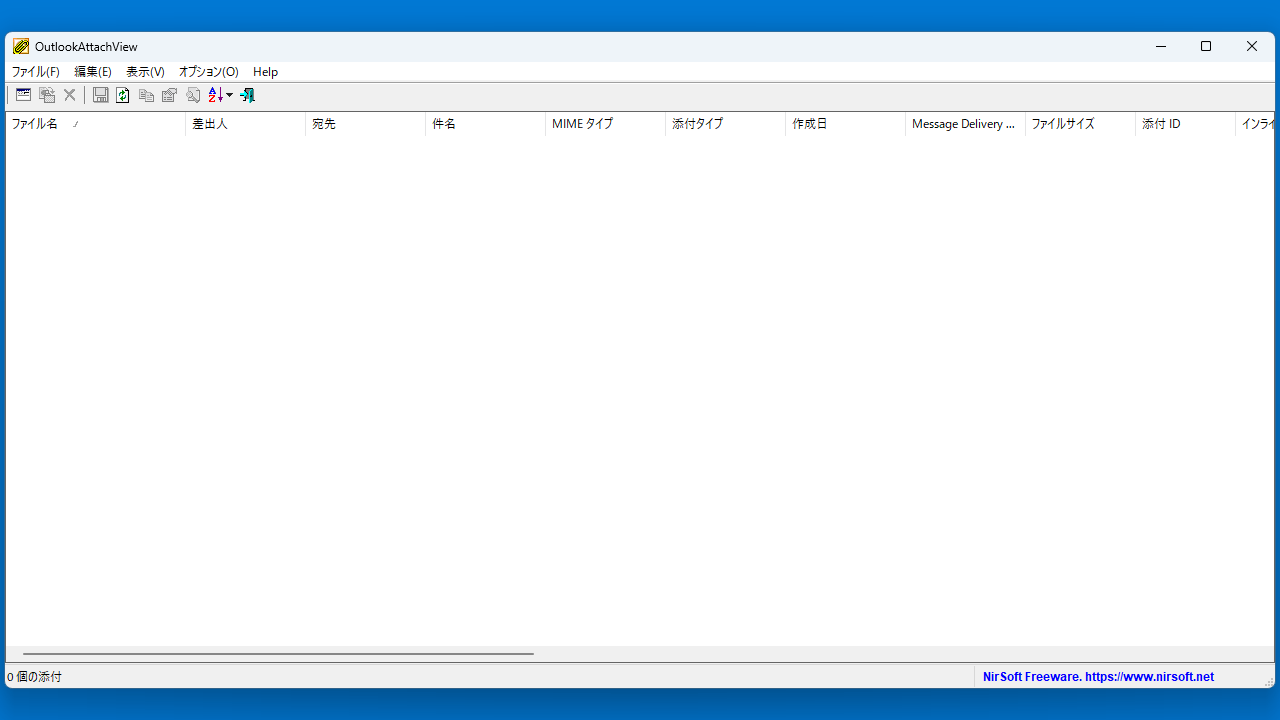Click the find magnifier toolbar icon
The height and width of the screenshot is (720, 1280).
[193, 95]
